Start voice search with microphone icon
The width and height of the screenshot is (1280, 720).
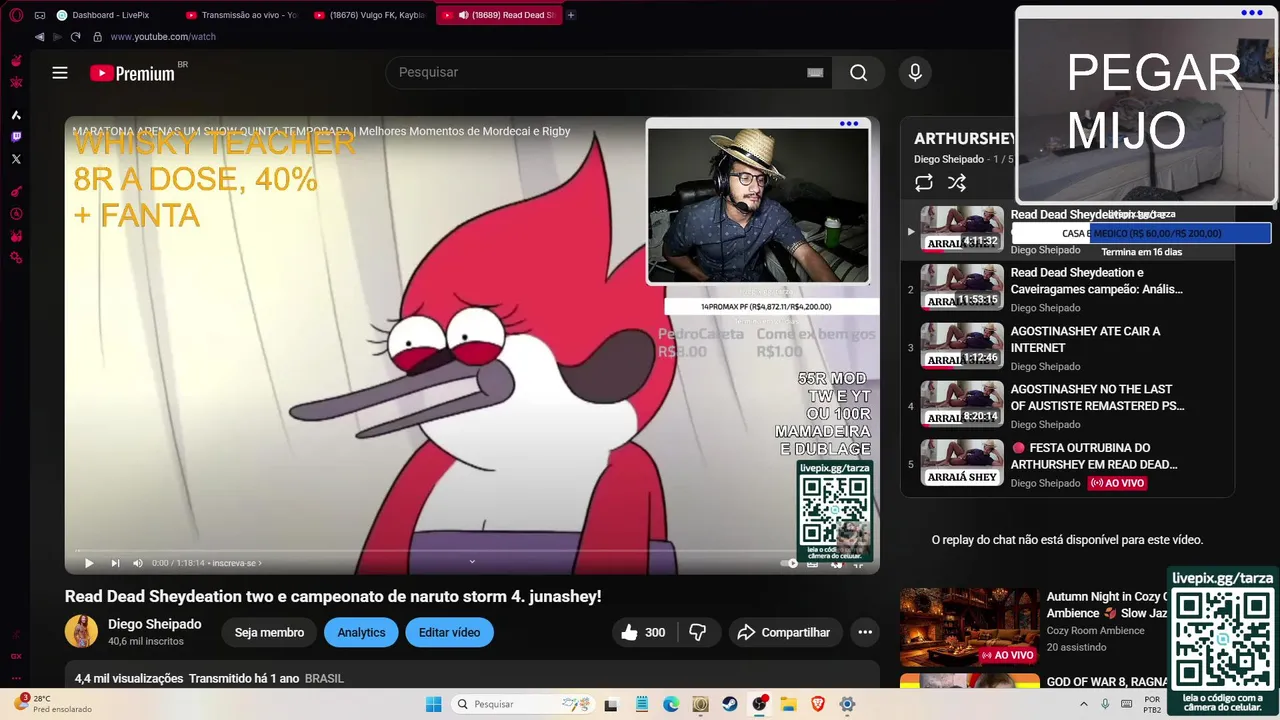pos(914,73)
